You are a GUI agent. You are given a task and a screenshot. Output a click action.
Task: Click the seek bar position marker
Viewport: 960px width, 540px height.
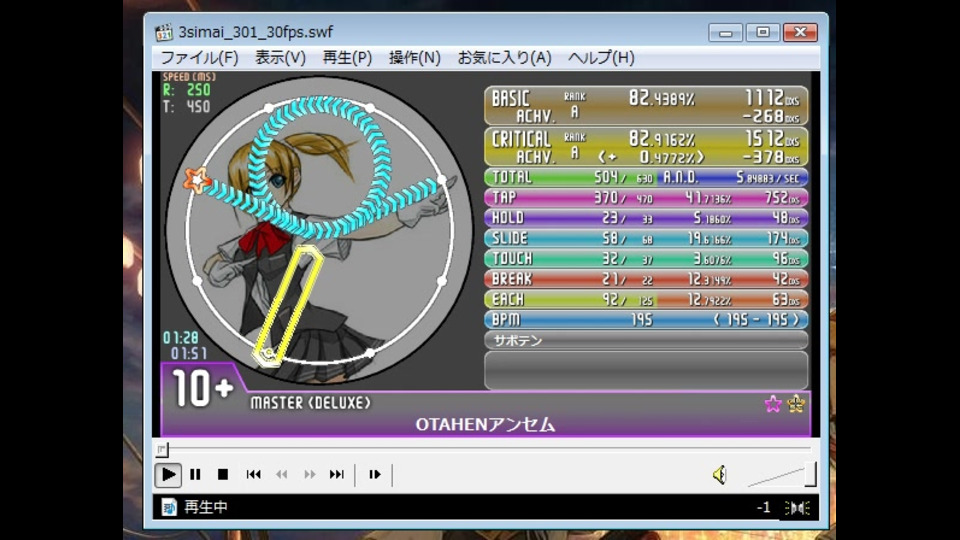coord(161,449)
